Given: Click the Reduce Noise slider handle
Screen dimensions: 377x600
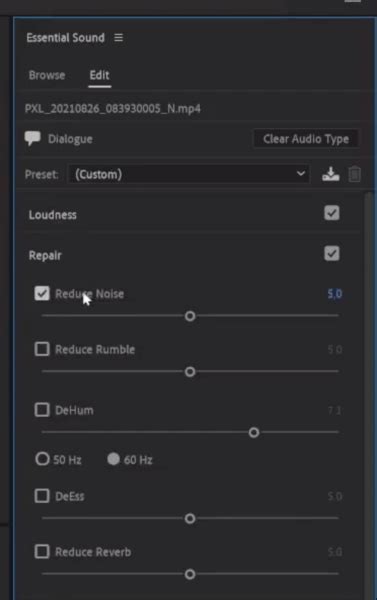Looking at the screenshot, I should (190, 316).
